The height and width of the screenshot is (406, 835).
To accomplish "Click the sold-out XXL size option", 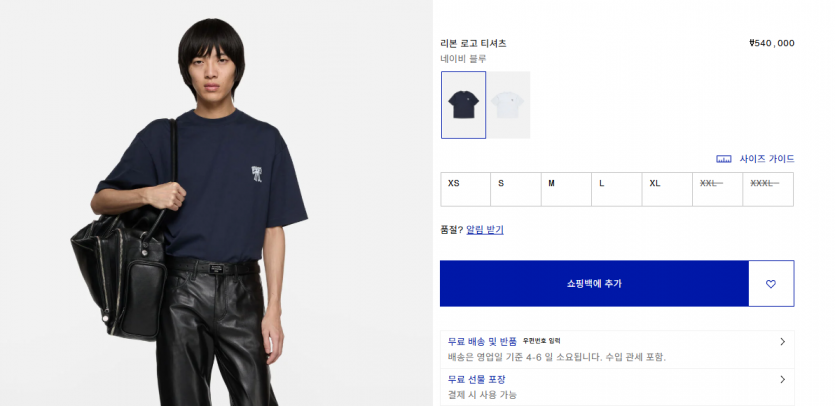I will click(717, 189).
